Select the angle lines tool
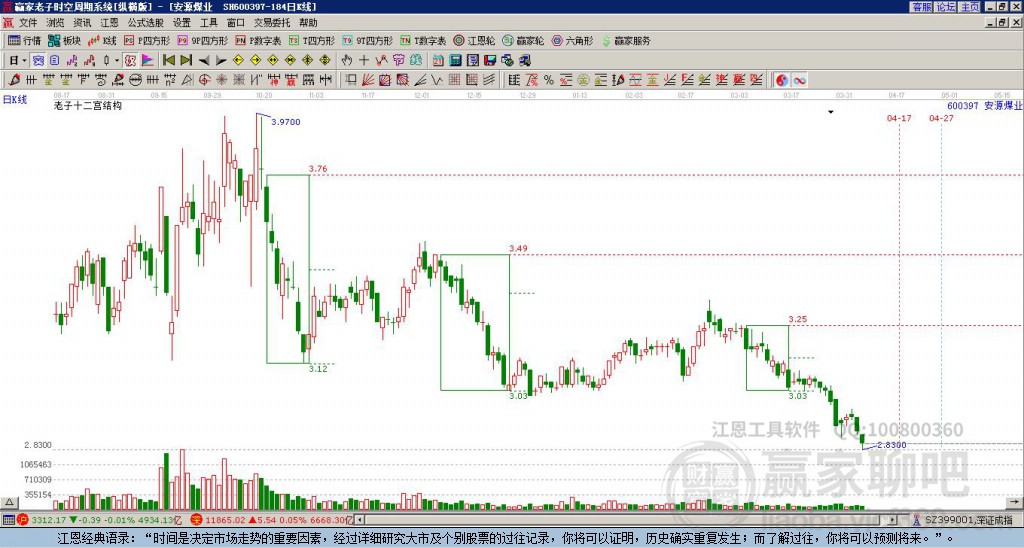The width and height of the screenshot is (1024, 548). tap(420, 80)
